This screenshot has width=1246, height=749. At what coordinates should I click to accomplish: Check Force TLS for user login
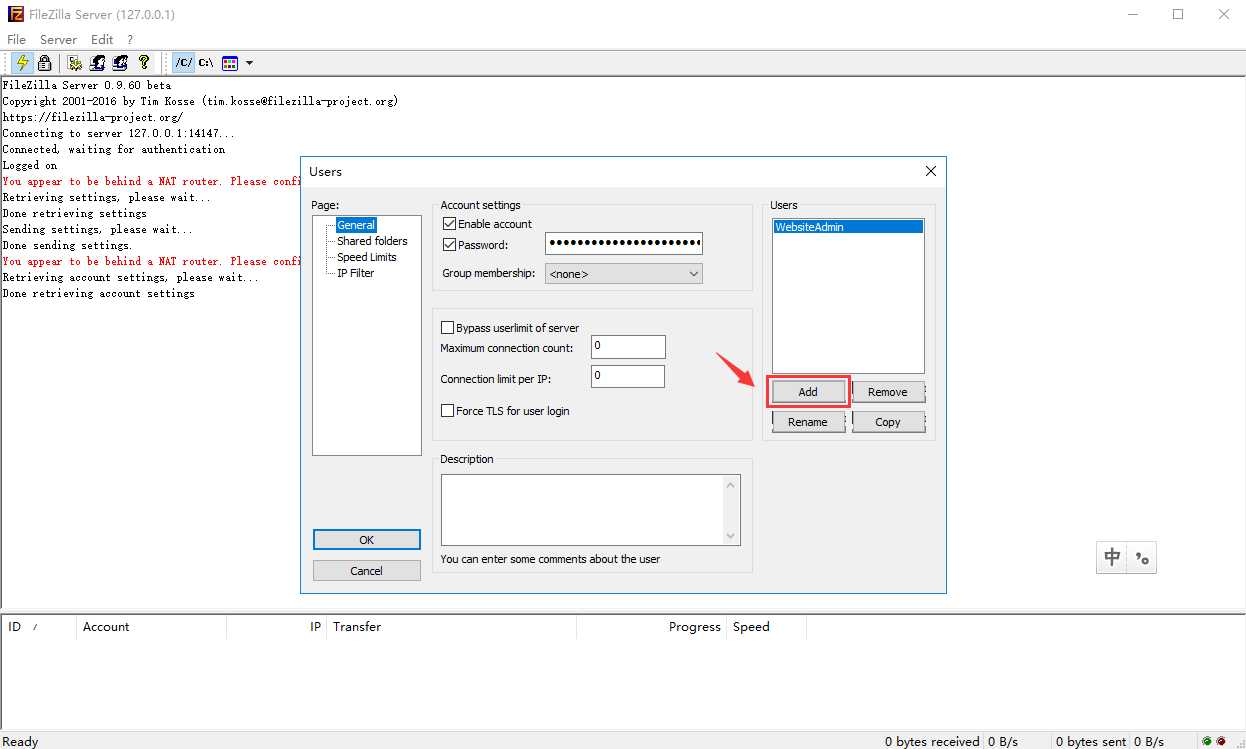pyautogui.click(x=448, y=411)
